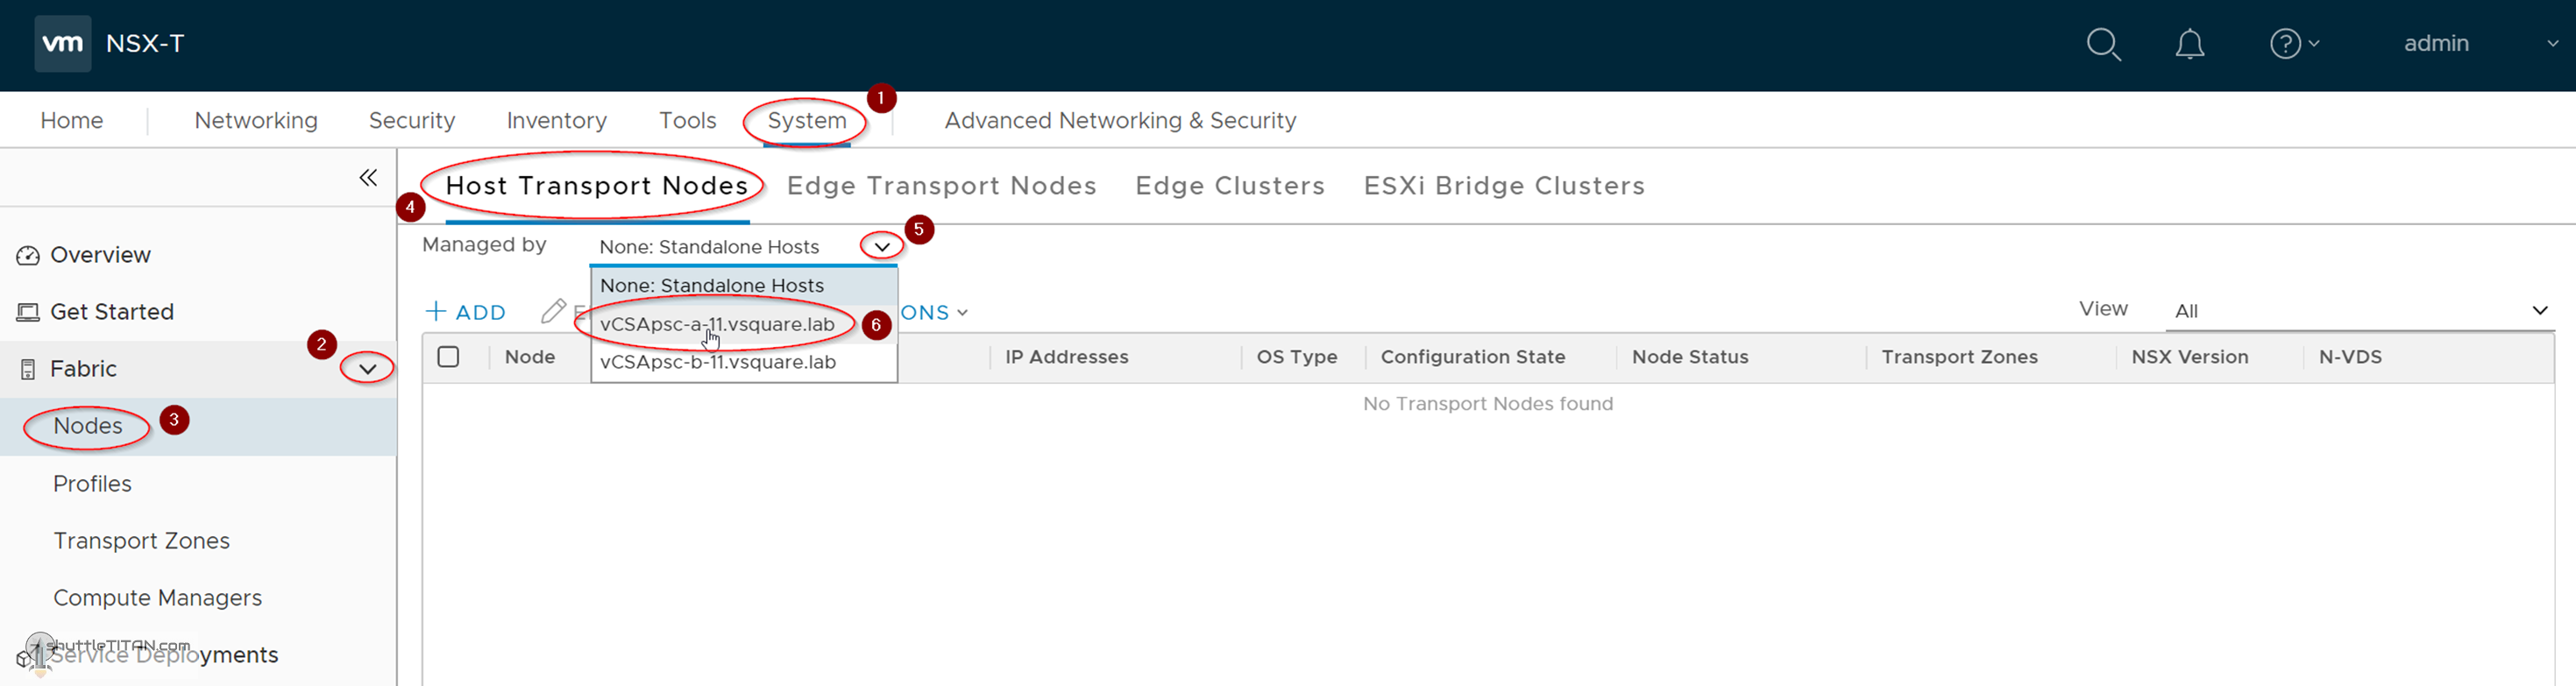Open the Compute Managers page
The height and width of the screenshot is (686, 2576).
click(x=157, y=597)
